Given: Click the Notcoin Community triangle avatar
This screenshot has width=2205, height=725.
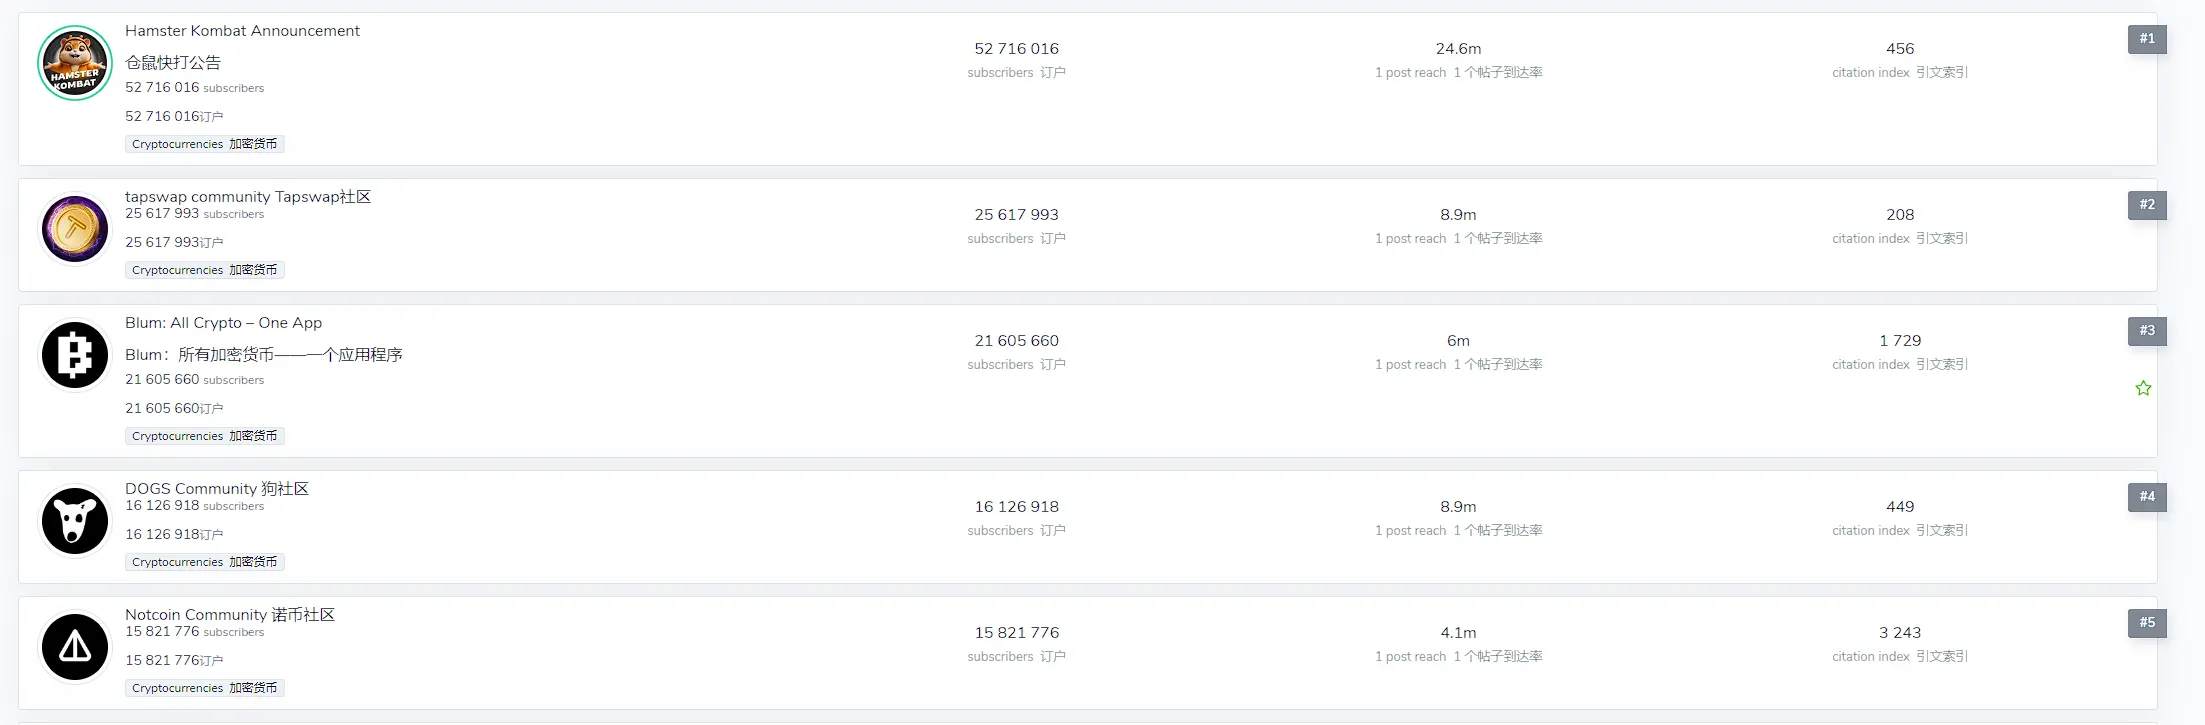Looking at the screenshot, I should click(75, 647).
